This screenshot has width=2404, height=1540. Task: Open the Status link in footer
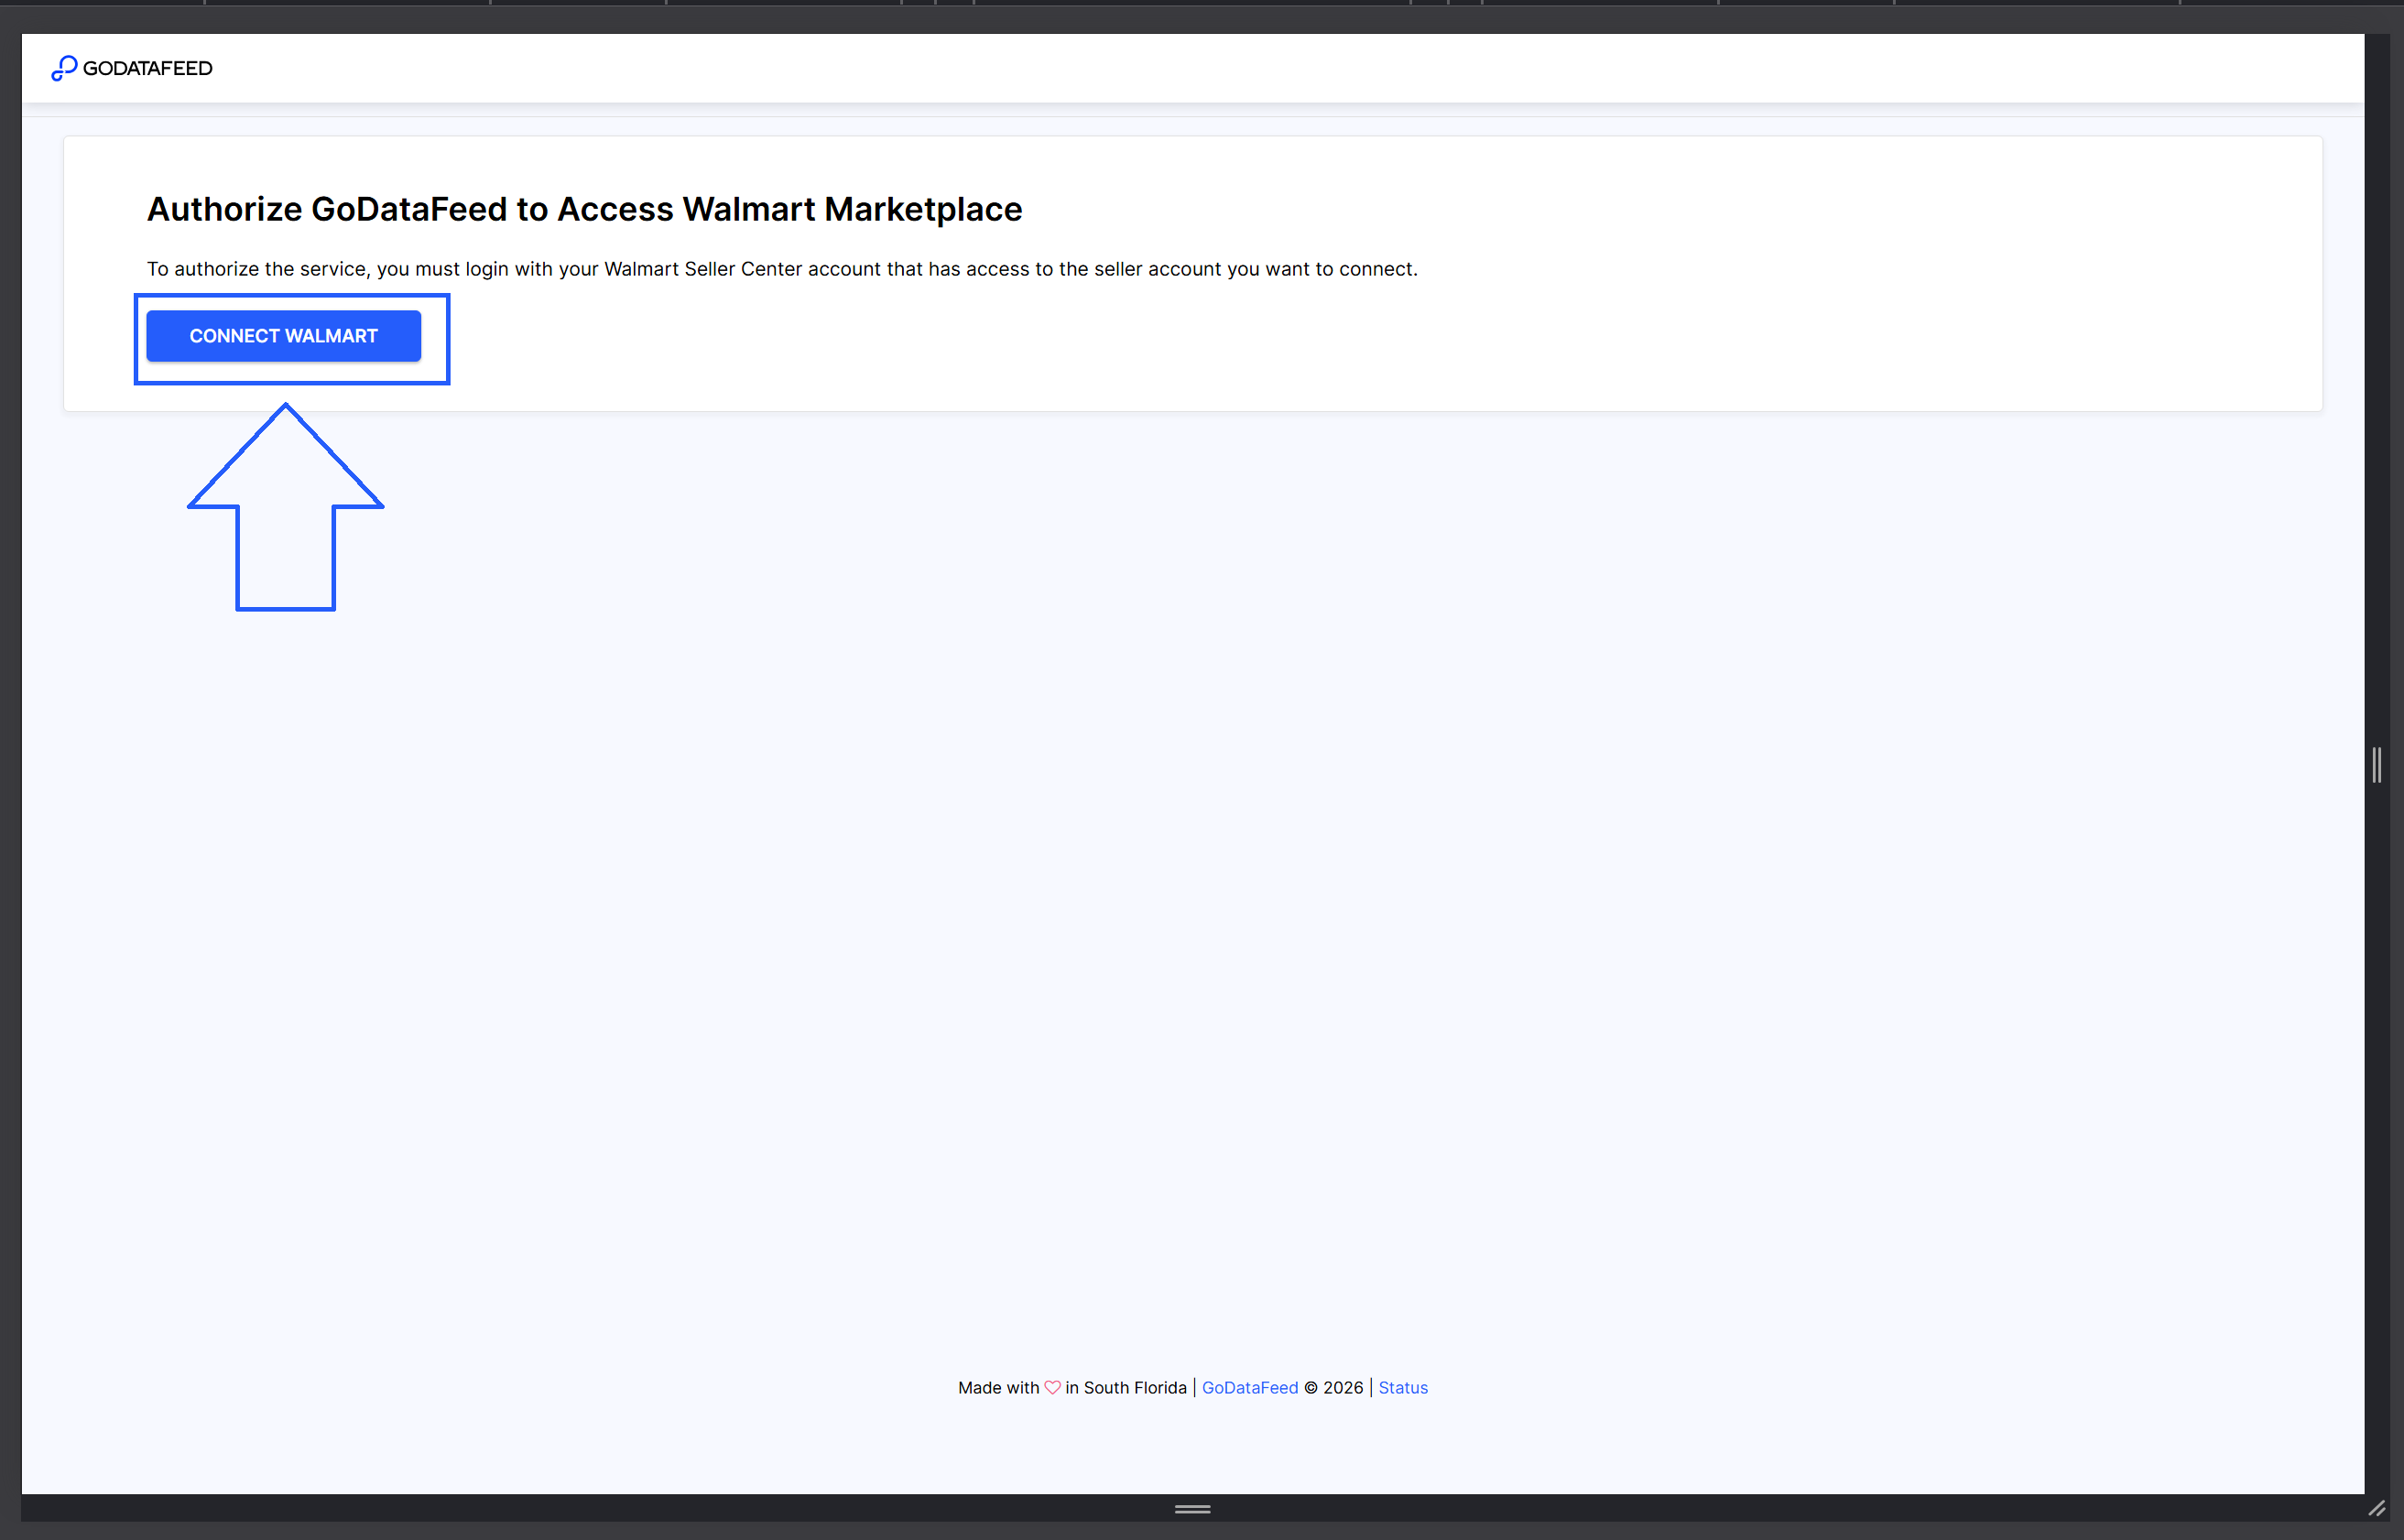click(x=1402, y=1388)
